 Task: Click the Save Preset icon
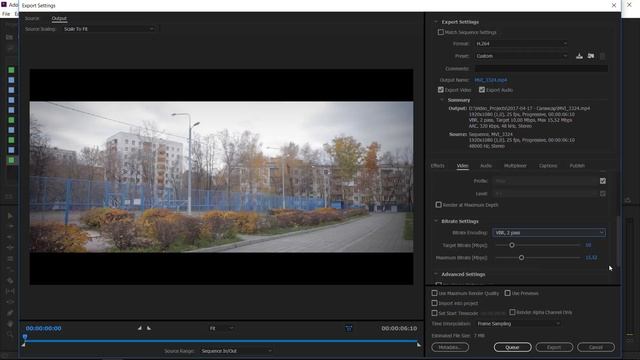pos(579,56)
